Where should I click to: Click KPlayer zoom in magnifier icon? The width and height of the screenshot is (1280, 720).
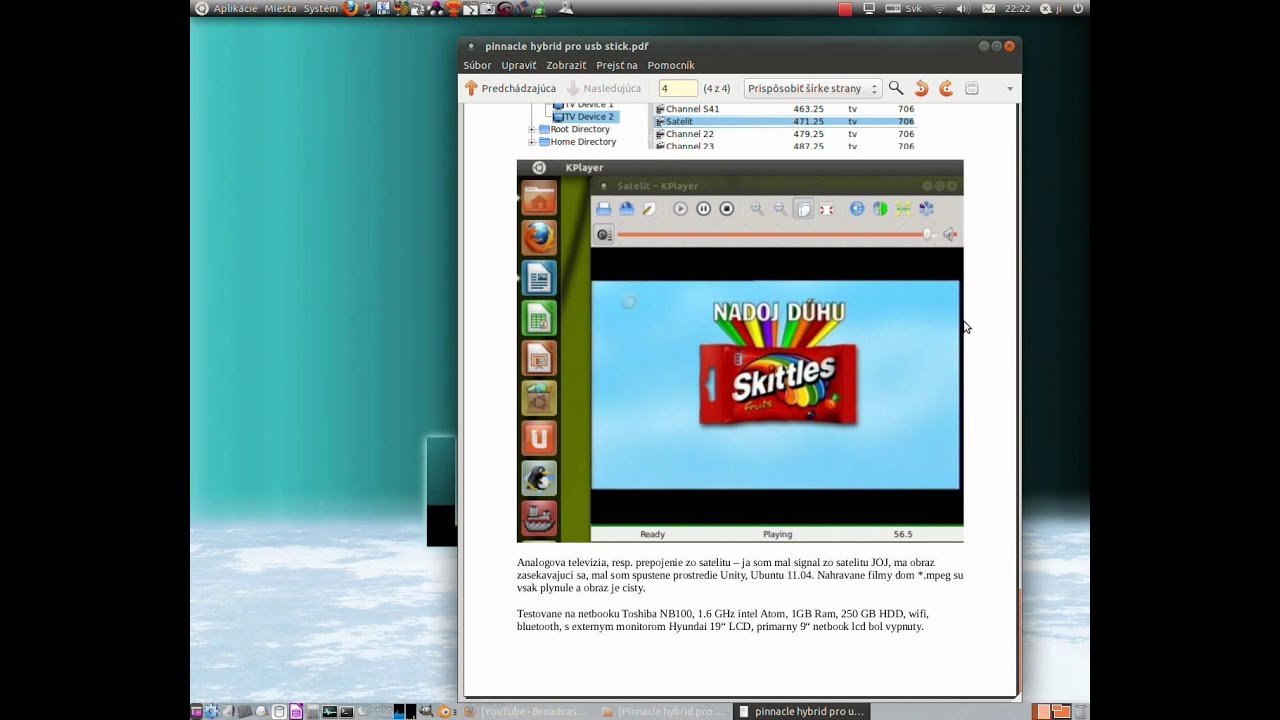[x=757, y=208]
